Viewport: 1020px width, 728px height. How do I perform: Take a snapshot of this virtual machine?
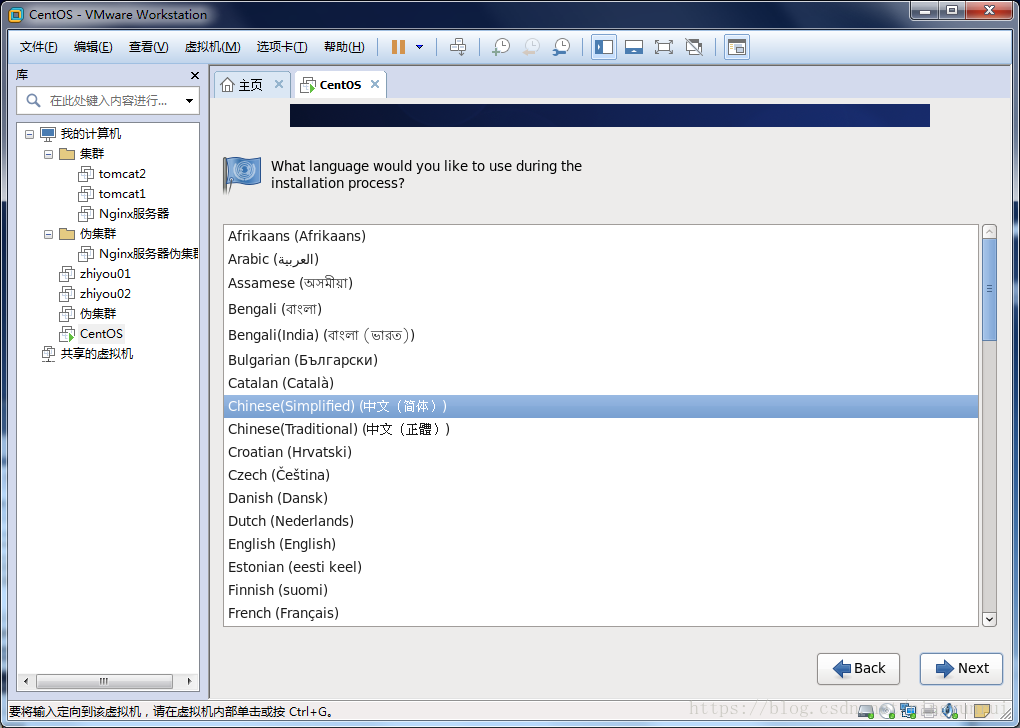pos(501,47)
